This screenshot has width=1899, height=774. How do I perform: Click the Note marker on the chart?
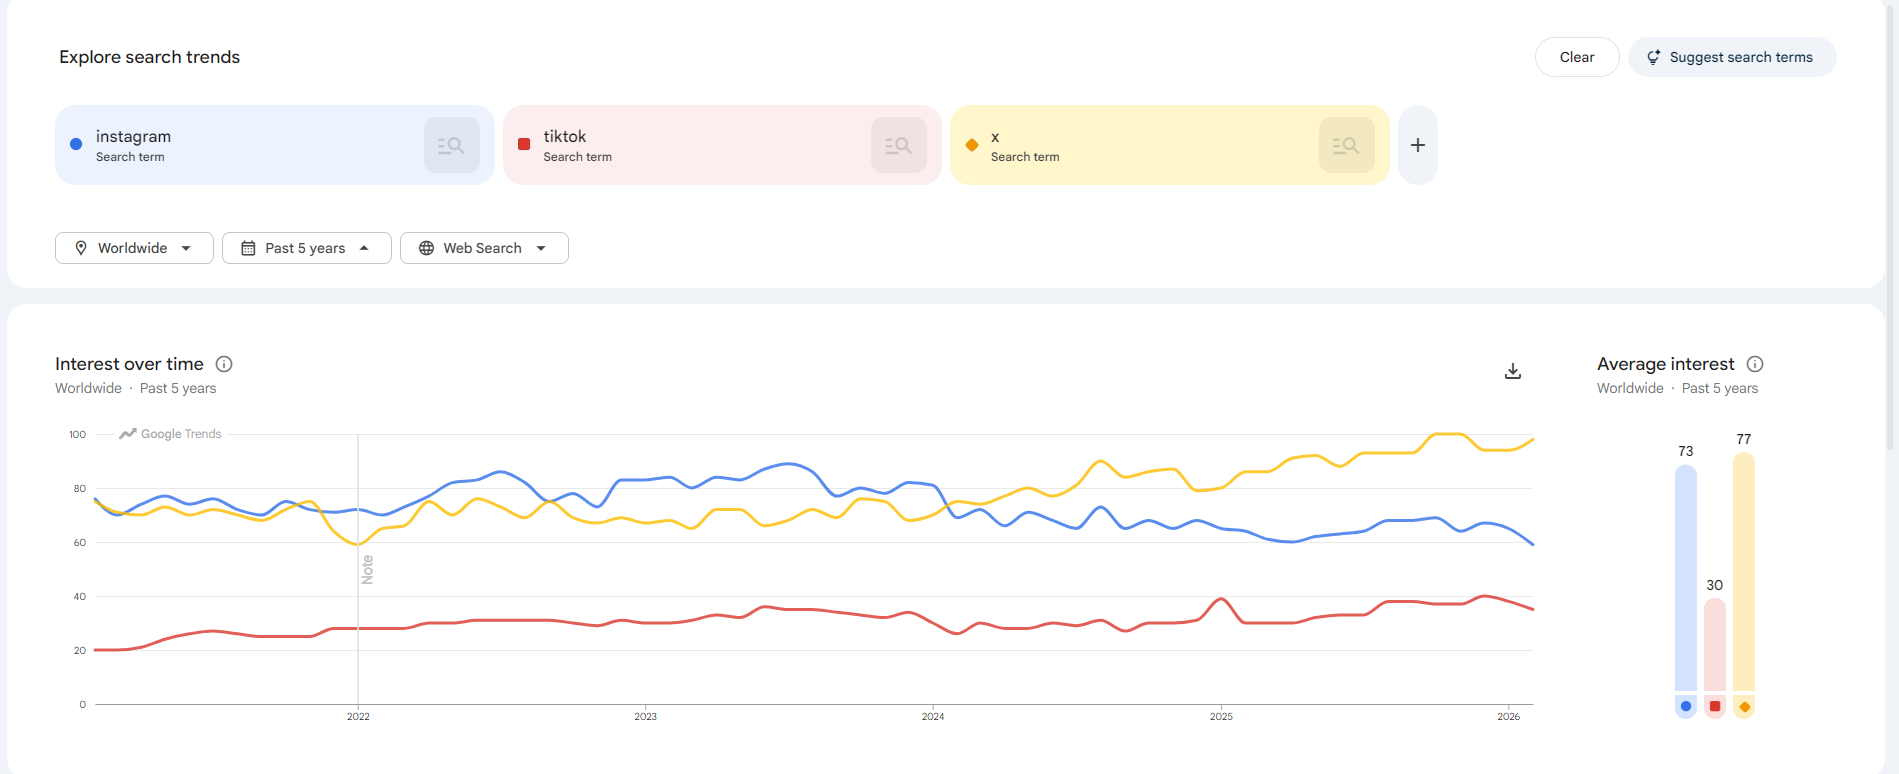(x=367, y=569)
